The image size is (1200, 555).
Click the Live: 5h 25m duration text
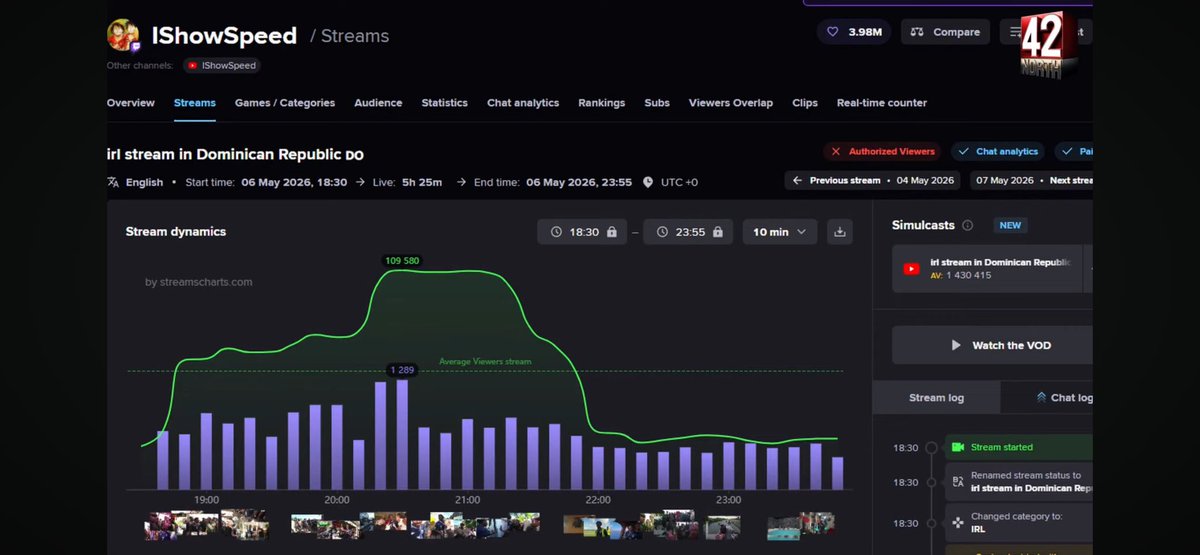pyautogui.click(x=407, y=183)
